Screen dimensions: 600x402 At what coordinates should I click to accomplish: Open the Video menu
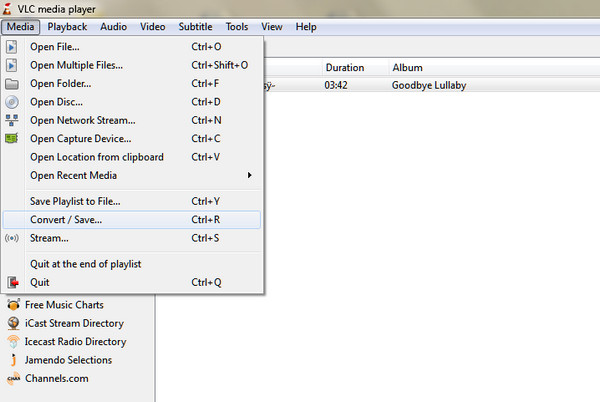(x=153, y=27)
